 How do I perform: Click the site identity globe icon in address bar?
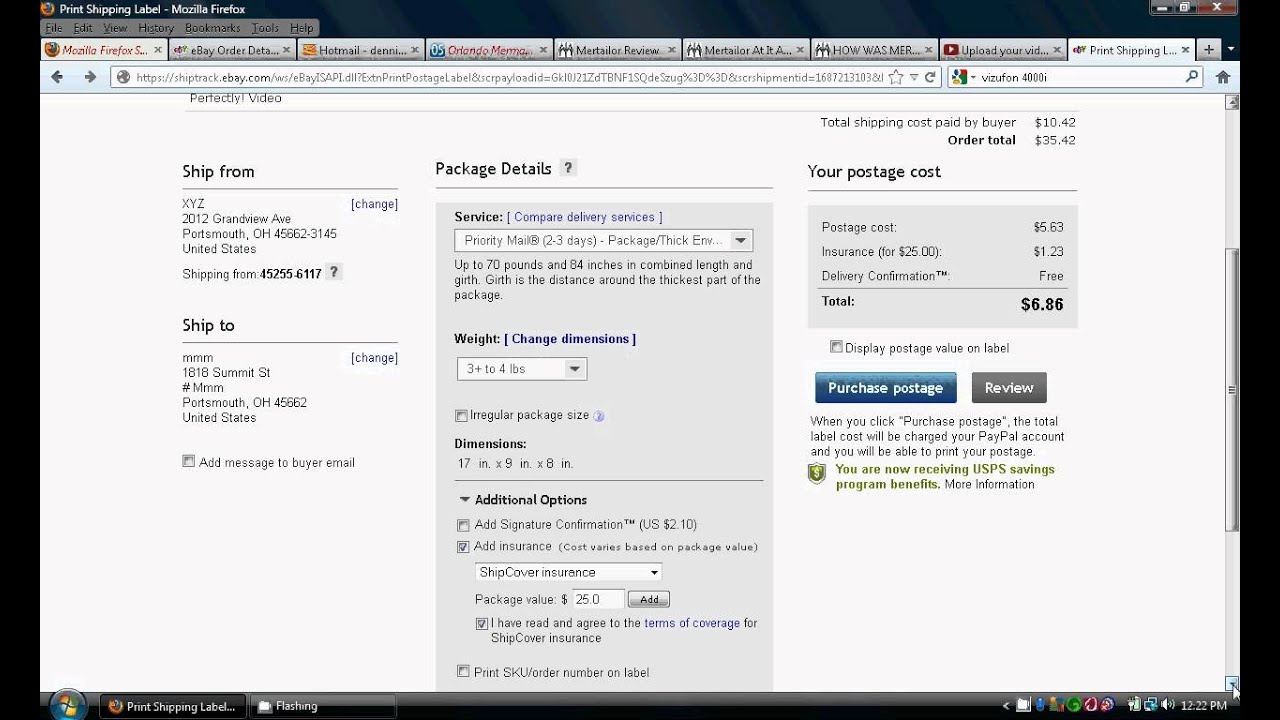[123, 77]
